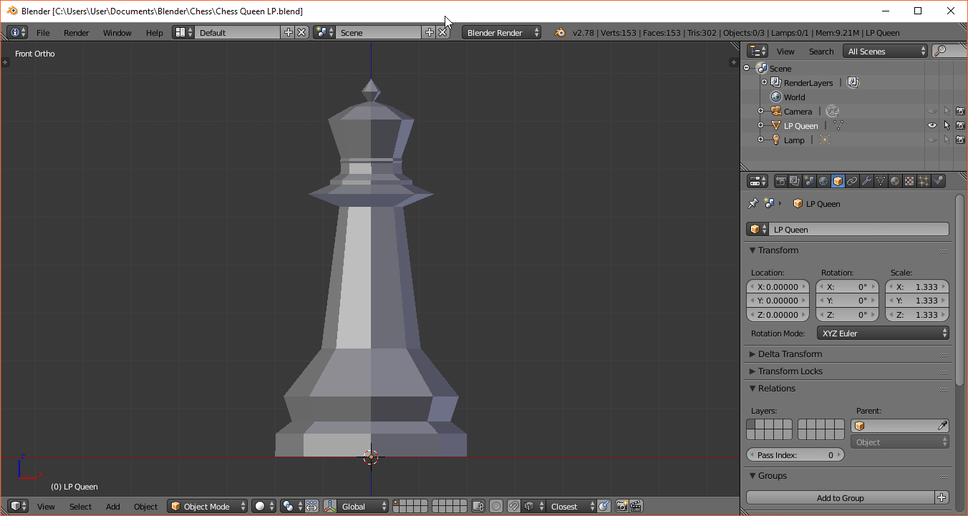
Task: Click Search in the outliner header
Action: 821,51
